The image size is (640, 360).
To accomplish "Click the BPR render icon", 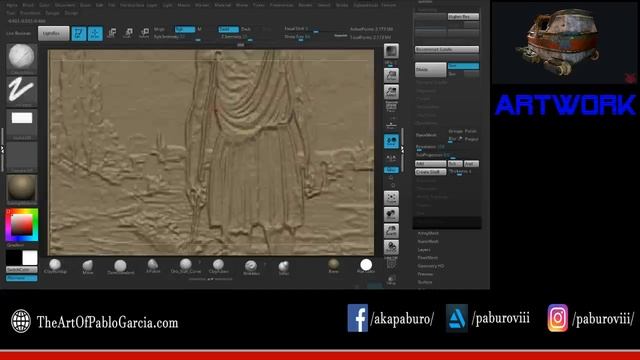I will click(391, 51).
